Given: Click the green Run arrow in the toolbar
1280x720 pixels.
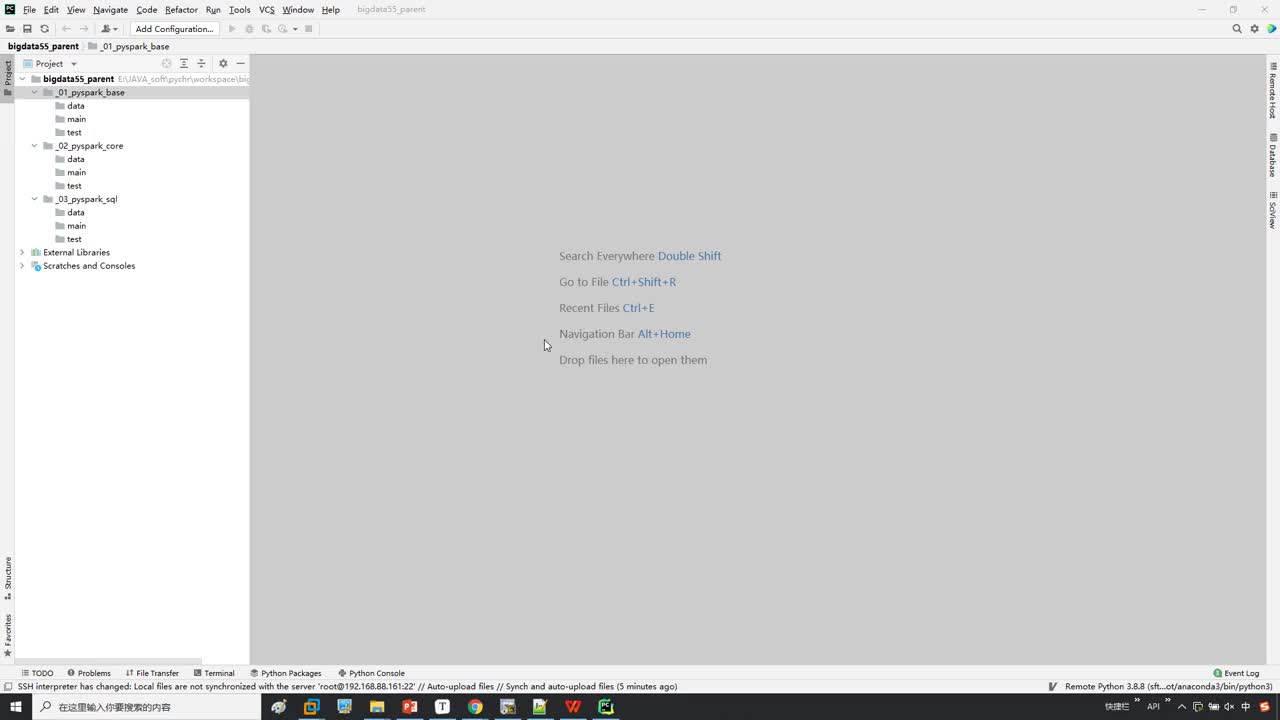Looking at the screenshot, I should point(233,29).
